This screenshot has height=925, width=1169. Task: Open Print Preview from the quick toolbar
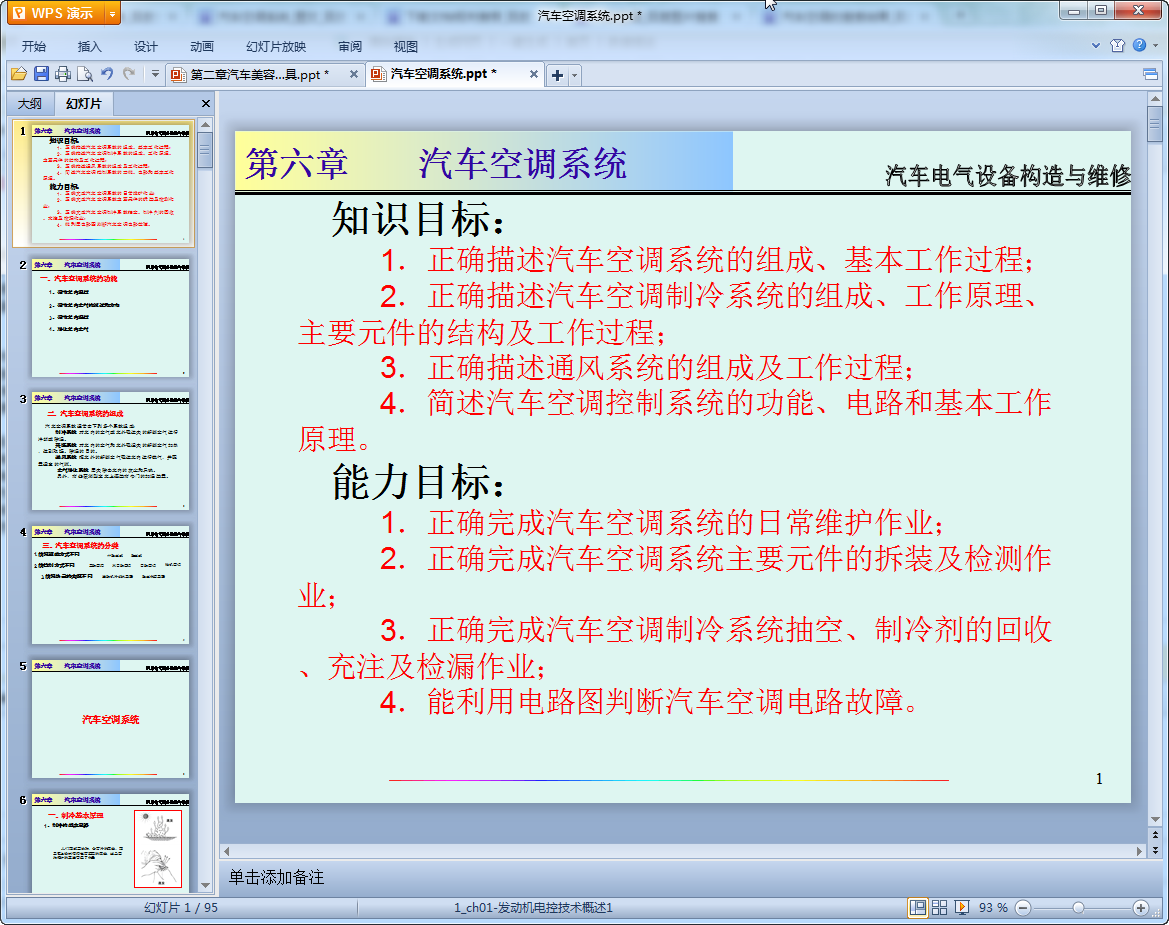click(85, 74)
